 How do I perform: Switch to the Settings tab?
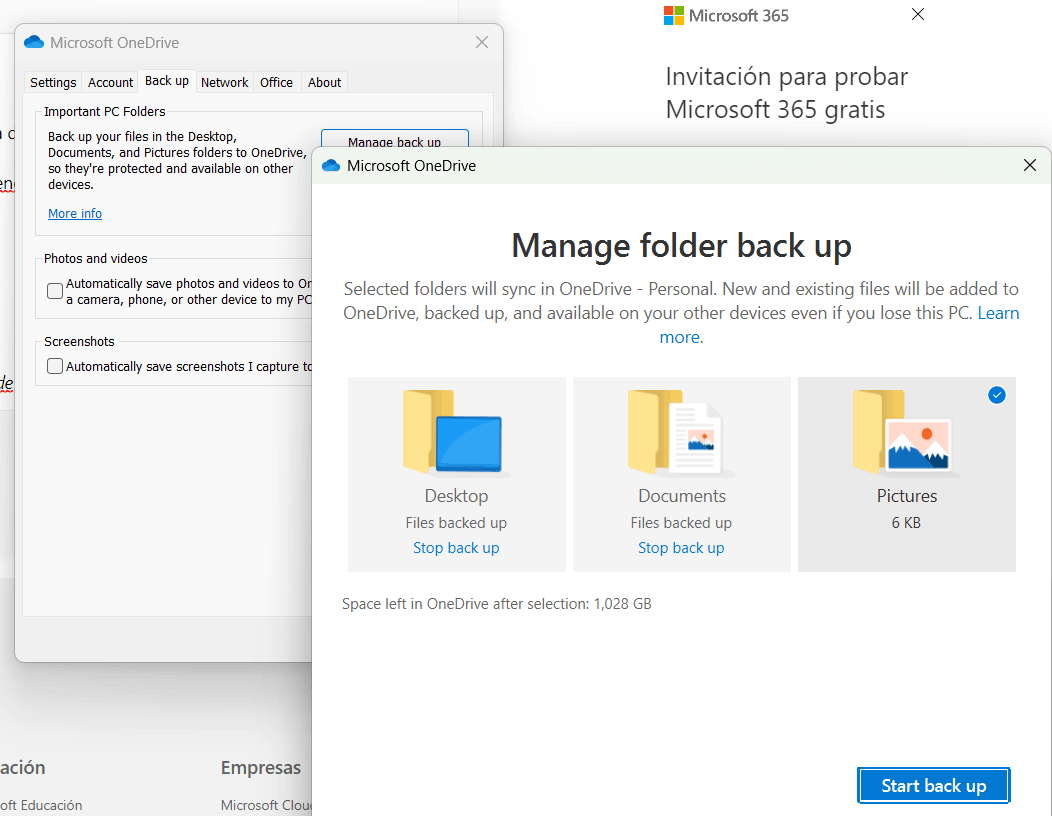pos(53,83)
